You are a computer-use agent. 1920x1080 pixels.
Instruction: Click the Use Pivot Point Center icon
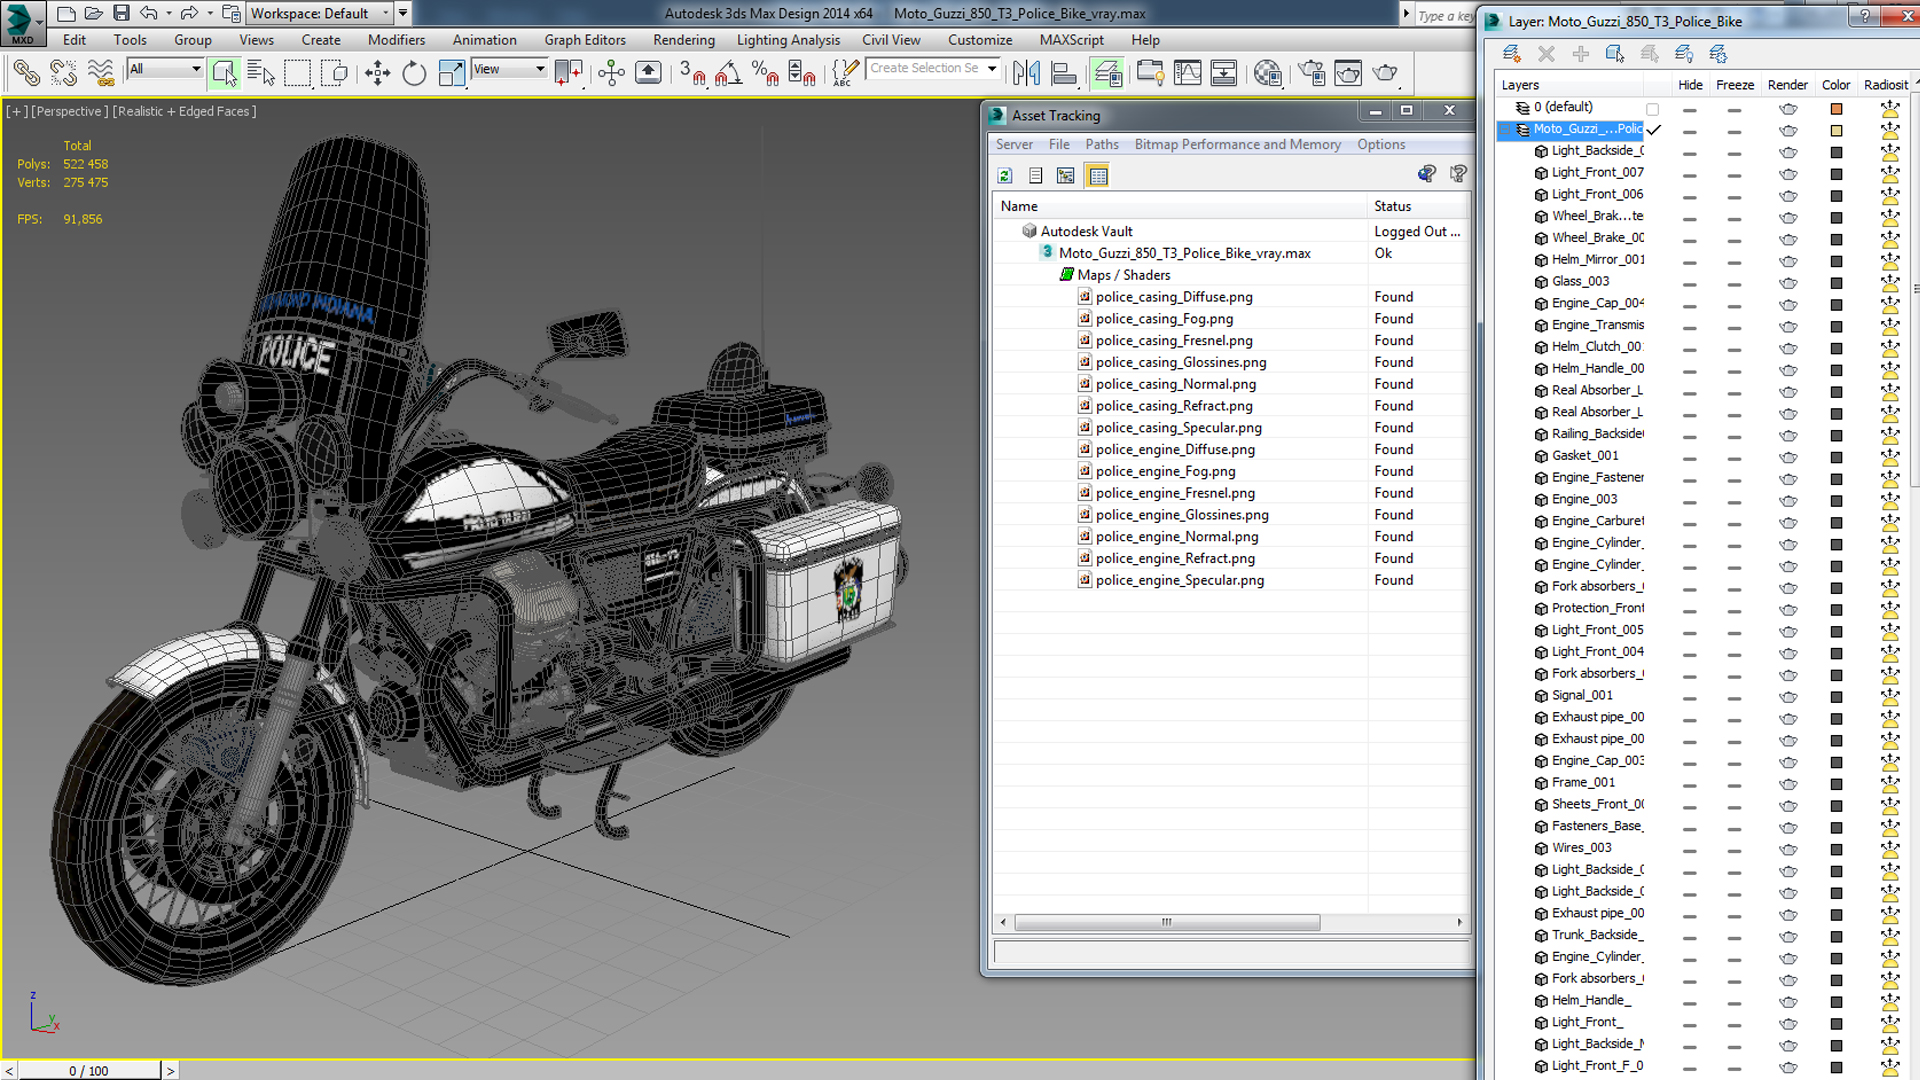(569, 73)
